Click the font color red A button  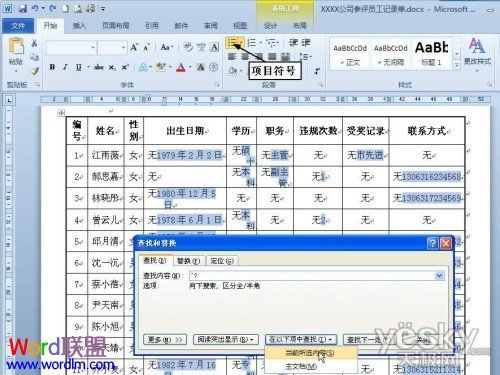[x=181, y=68]
